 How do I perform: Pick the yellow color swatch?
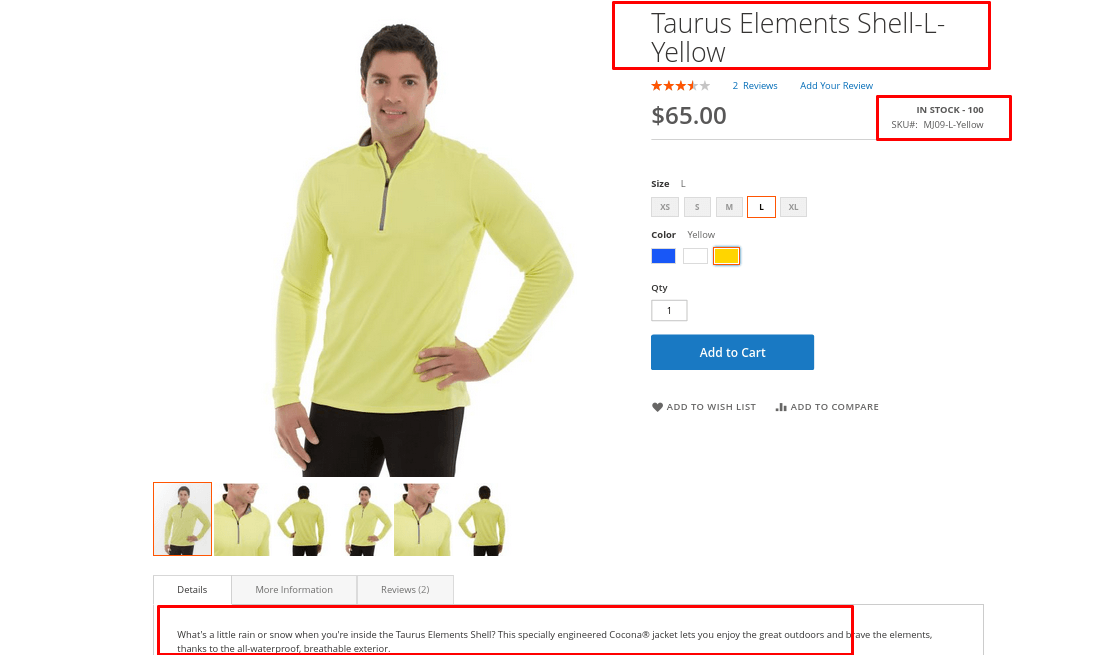pos(726,256)
